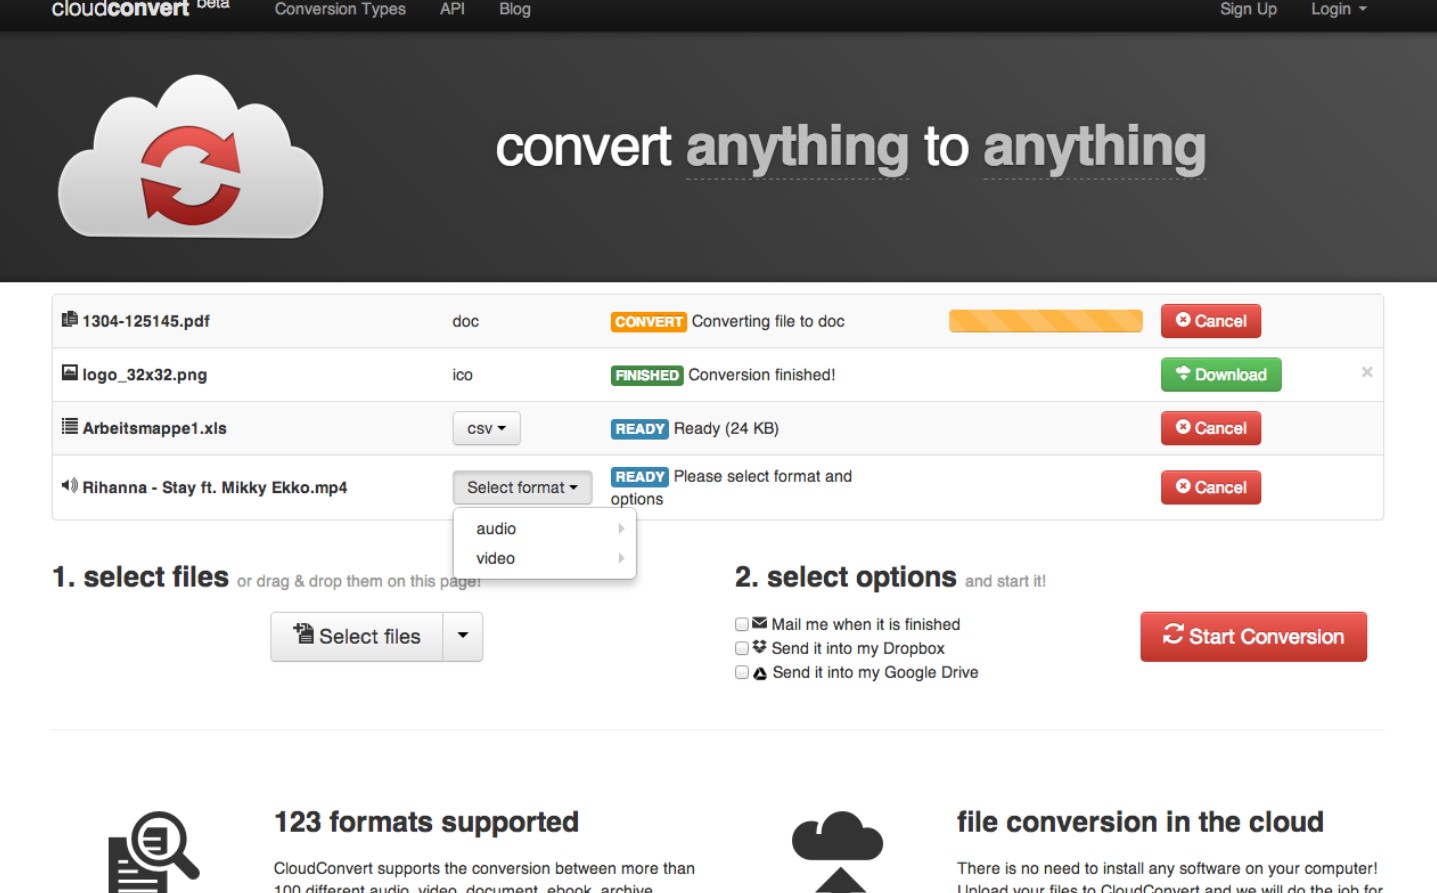Enable Mail me when it is finished
1437x893 pixels.
(x=742, y=624)
